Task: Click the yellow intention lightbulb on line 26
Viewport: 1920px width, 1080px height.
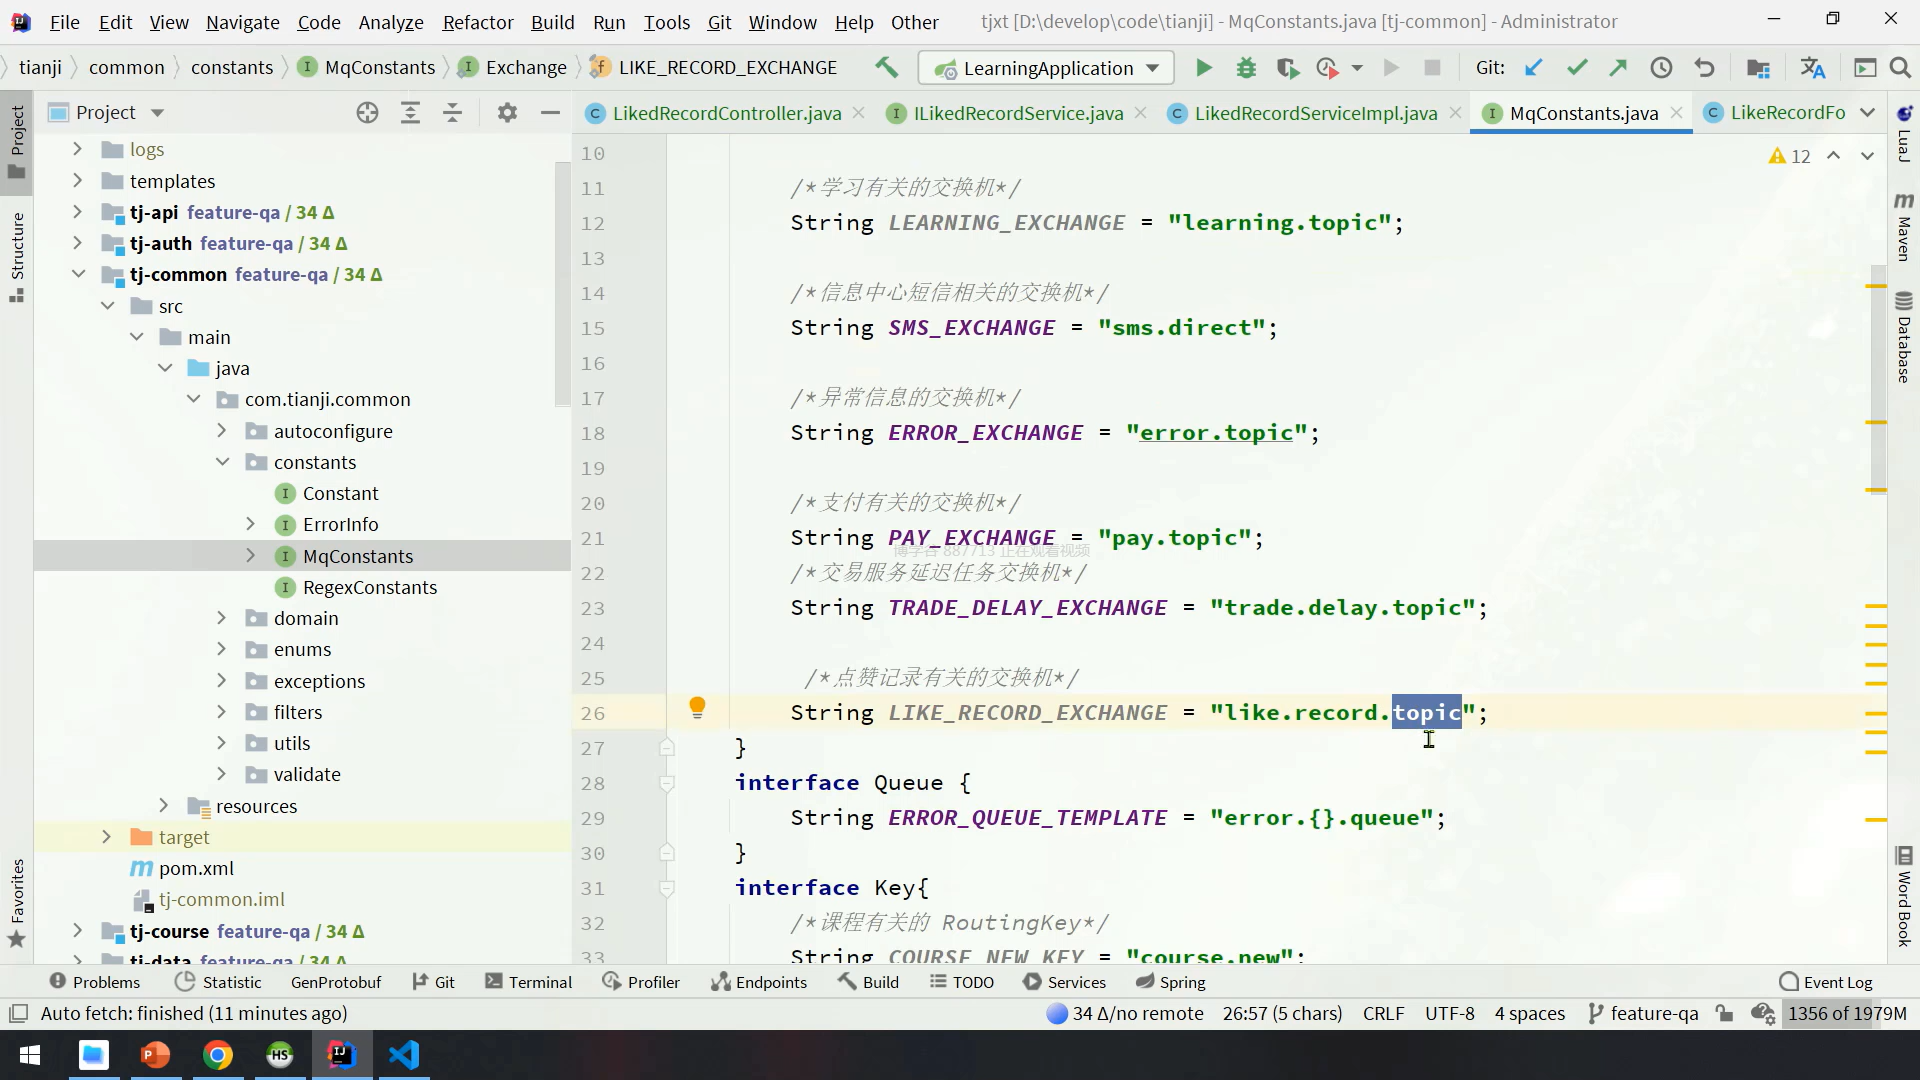Action: [697, 708]
